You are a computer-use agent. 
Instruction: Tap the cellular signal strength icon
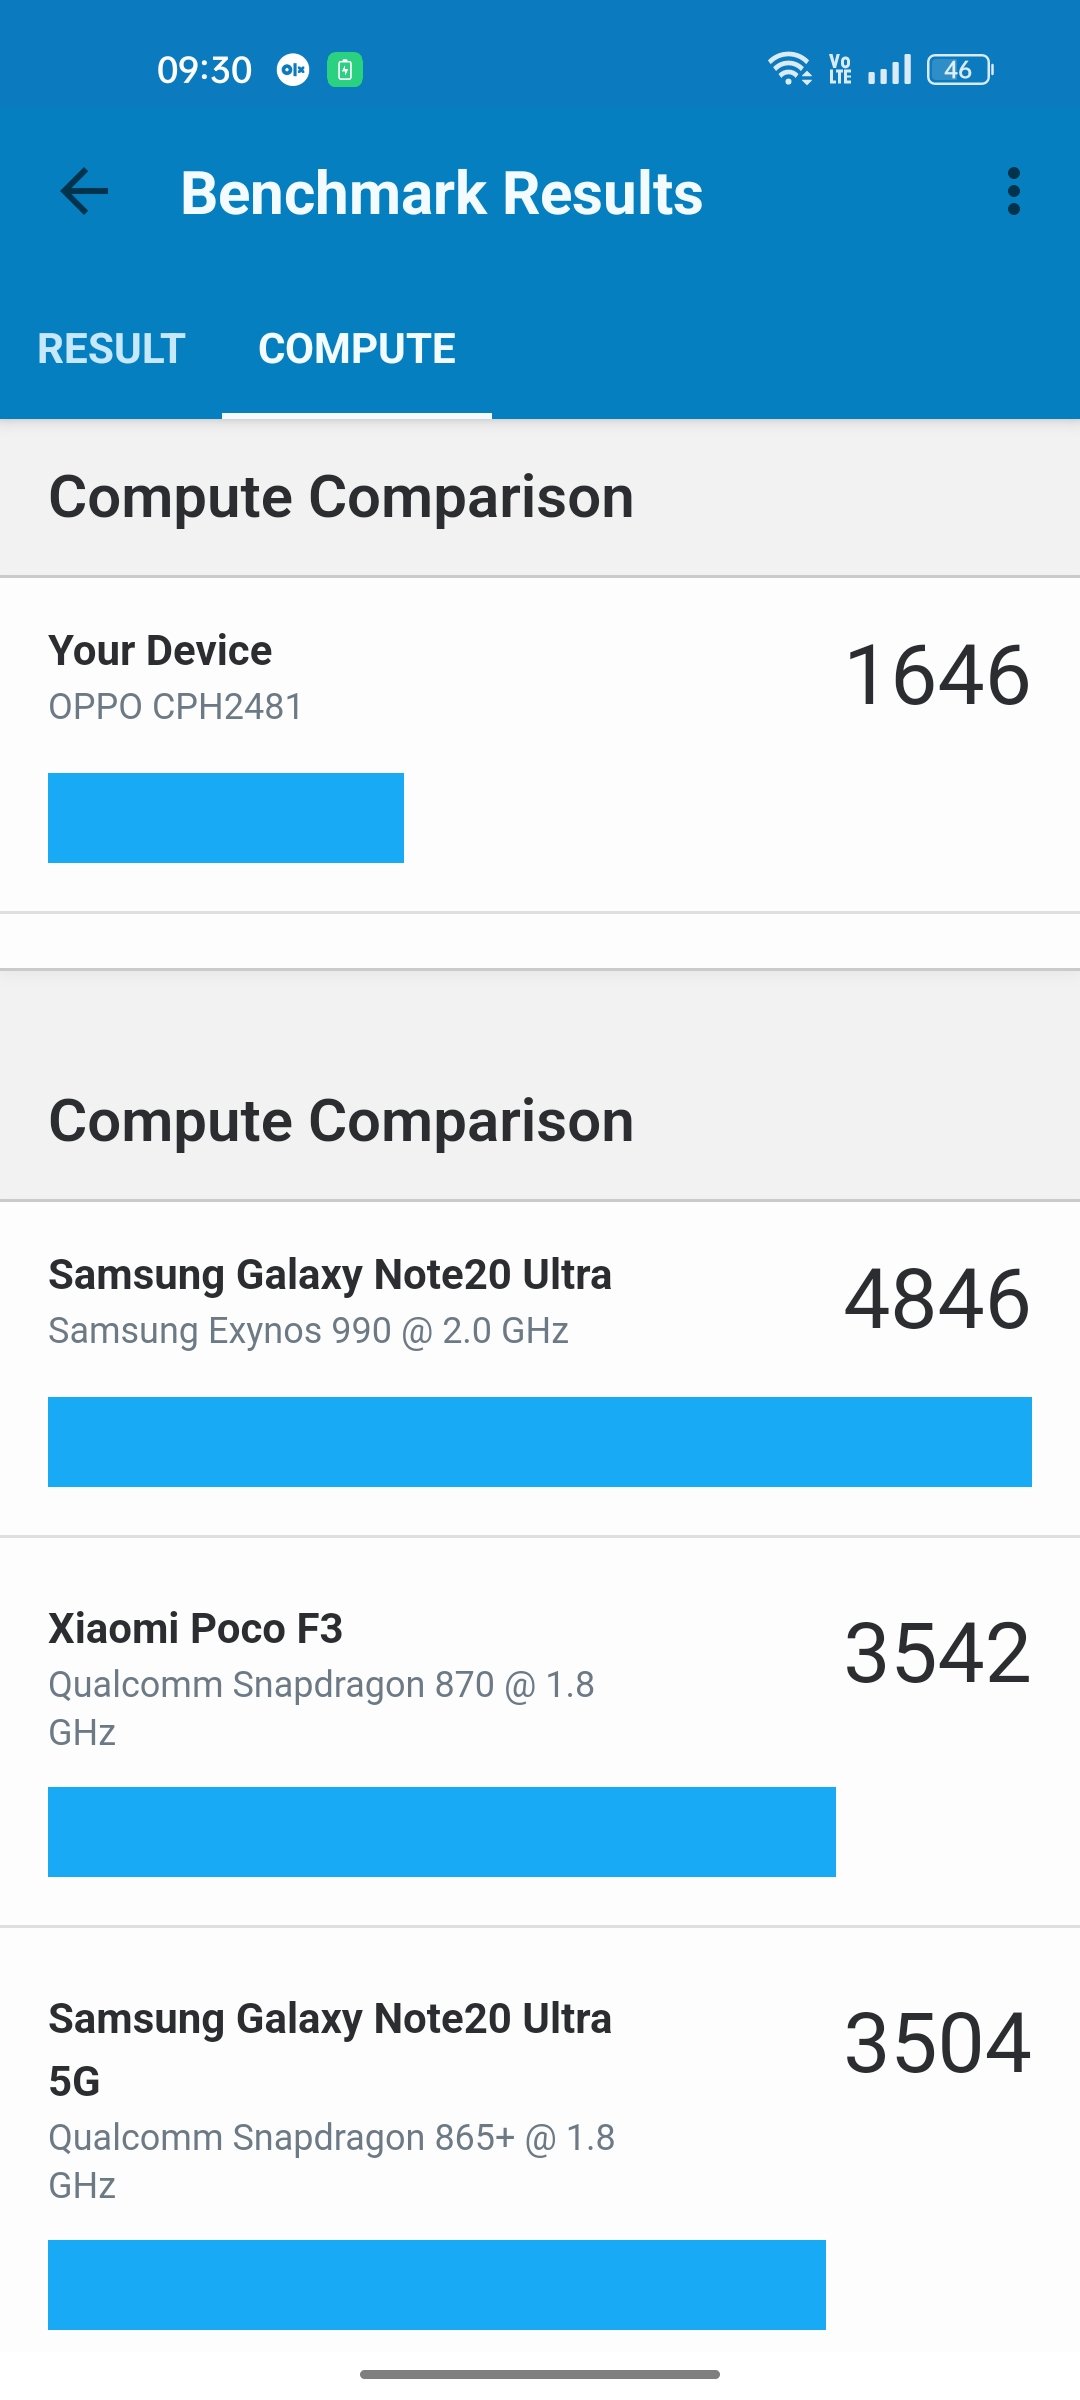tap(889, 70)
